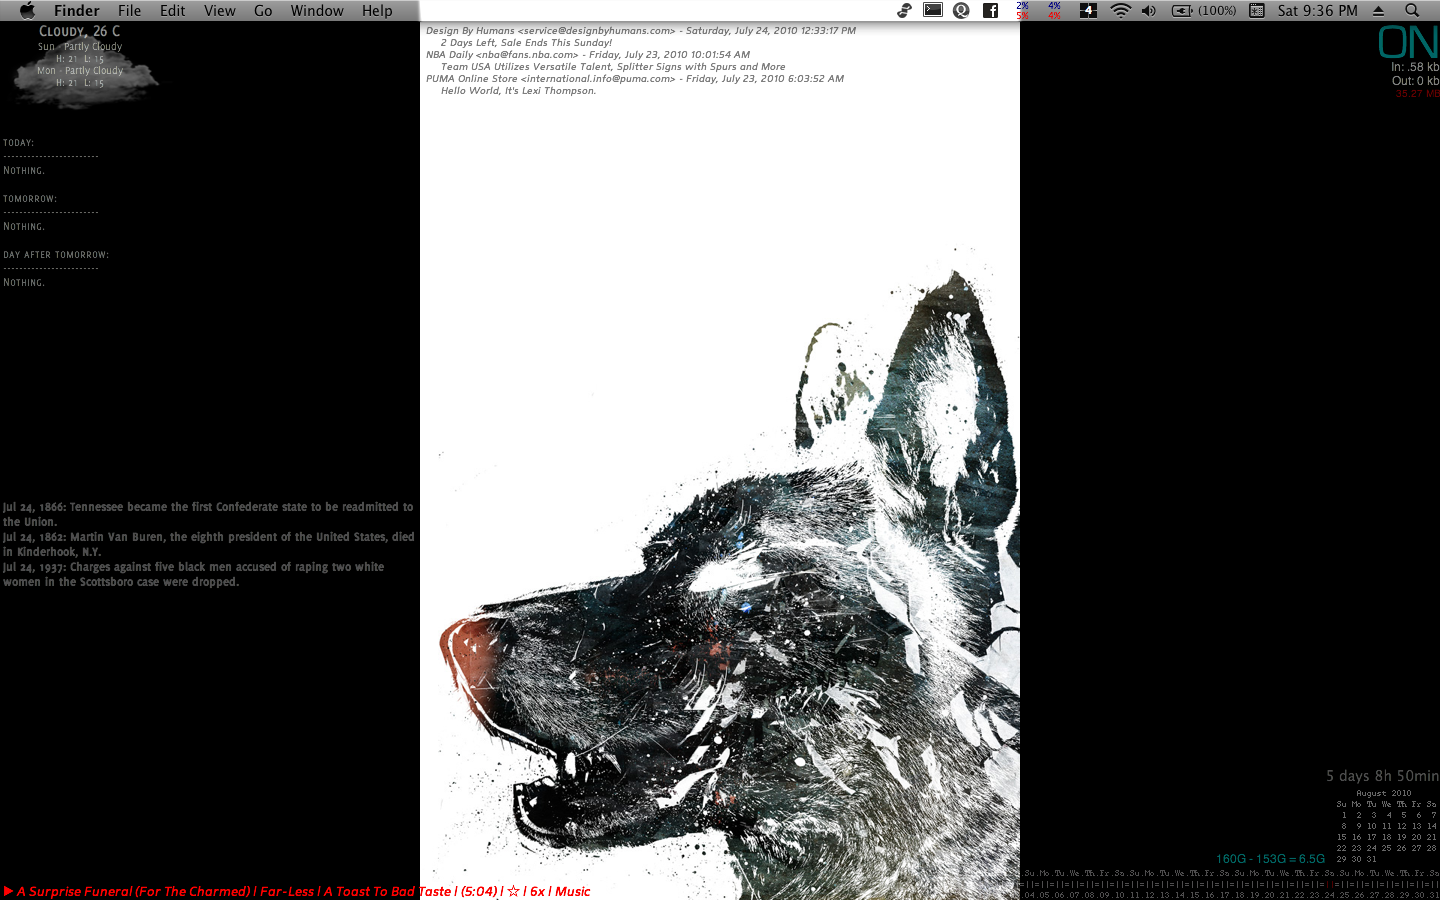
Task: Click the "August 2010" calendar heading
Action: pyautogui.click(x=1384, y=793)
